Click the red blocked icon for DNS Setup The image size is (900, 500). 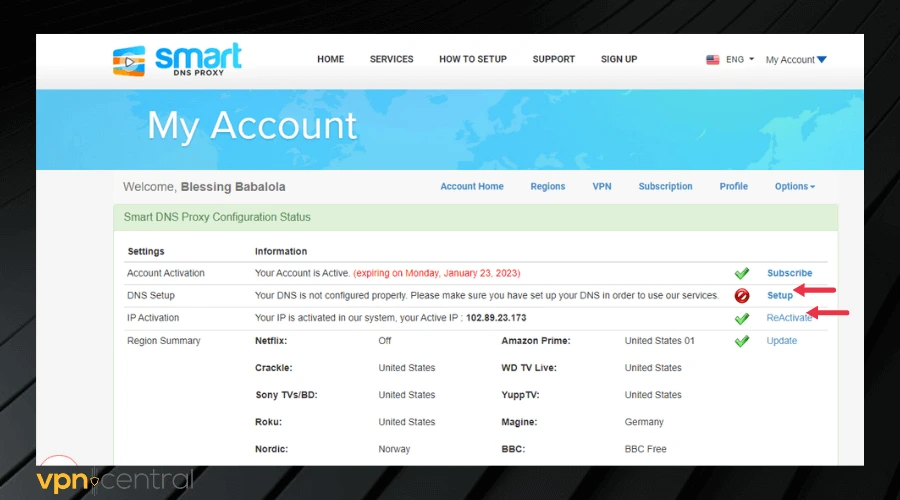point(742,296)
